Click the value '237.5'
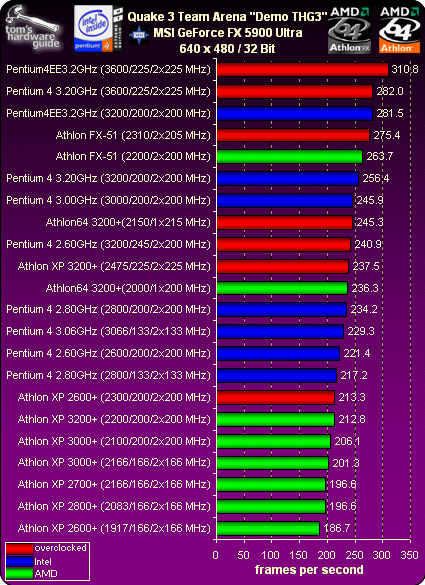425x585 pixels. pyautogui.click(x=366, y=266)
